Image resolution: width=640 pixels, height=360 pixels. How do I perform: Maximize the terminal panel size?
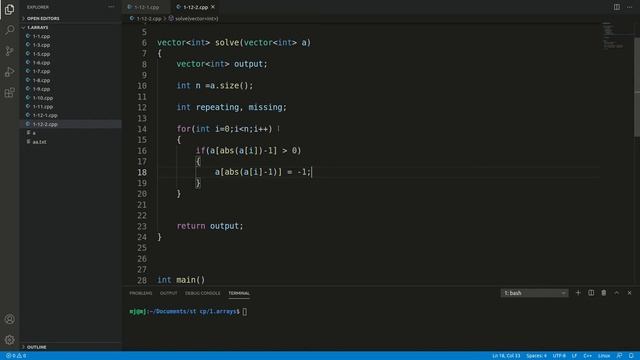tap(617, 293)
